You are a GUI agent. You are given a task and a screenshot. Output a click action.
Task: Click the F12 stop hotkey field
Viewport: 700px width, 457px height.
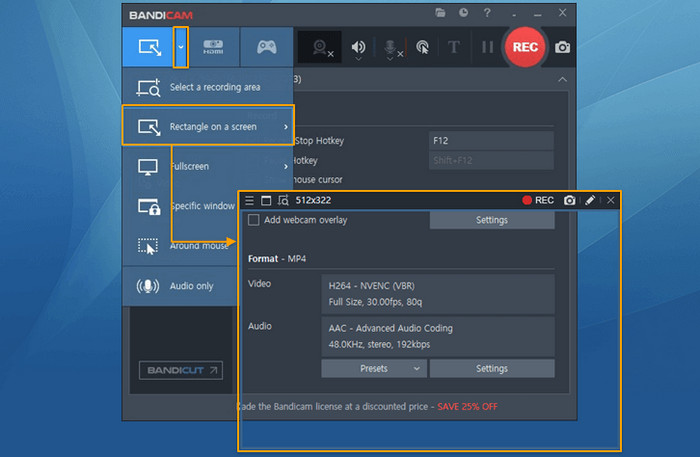click(490, 140)
